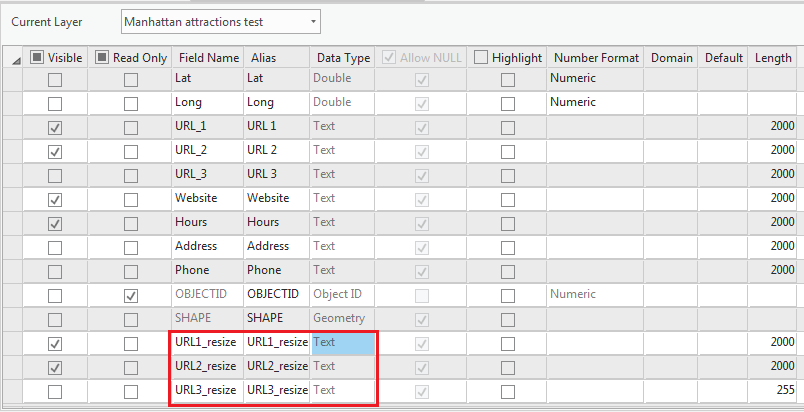Uncheck Read Only for OBJECTID row
Screen dimensions: 804x412
(131, 296)
